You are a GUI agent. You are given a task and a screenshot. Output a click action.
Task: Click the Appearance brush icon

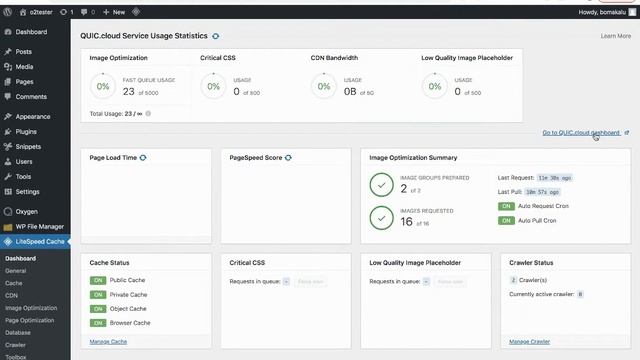(x=8, y=117)
